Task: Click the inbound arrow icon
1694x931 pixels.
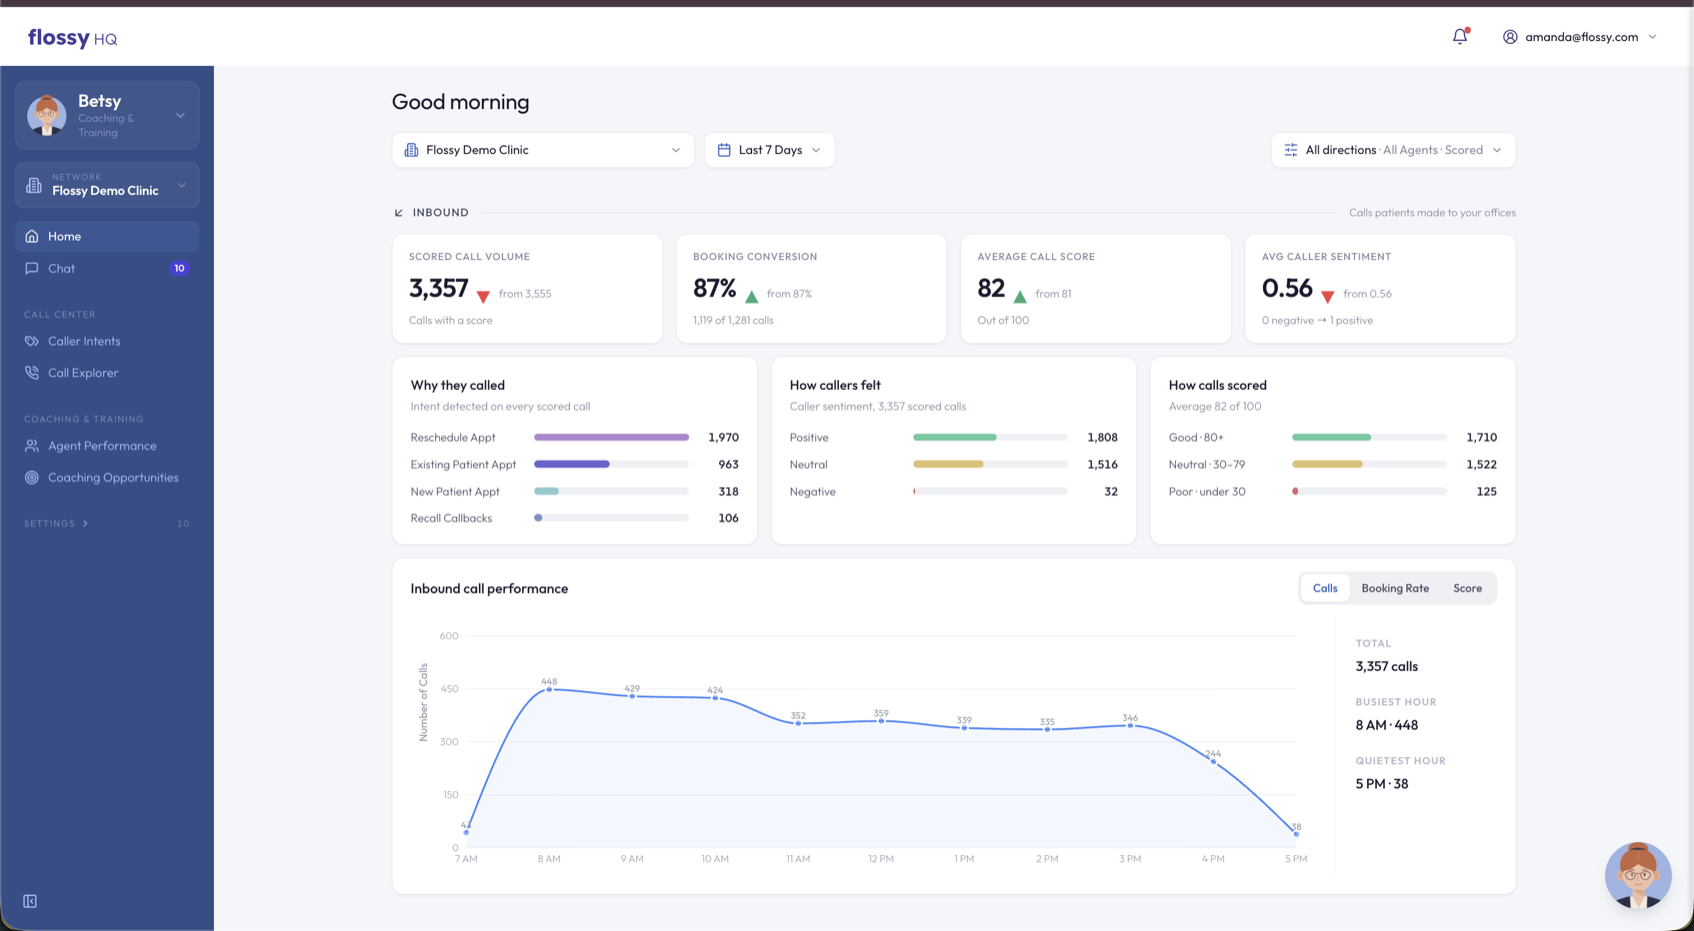Action: (x=399, y=213)
